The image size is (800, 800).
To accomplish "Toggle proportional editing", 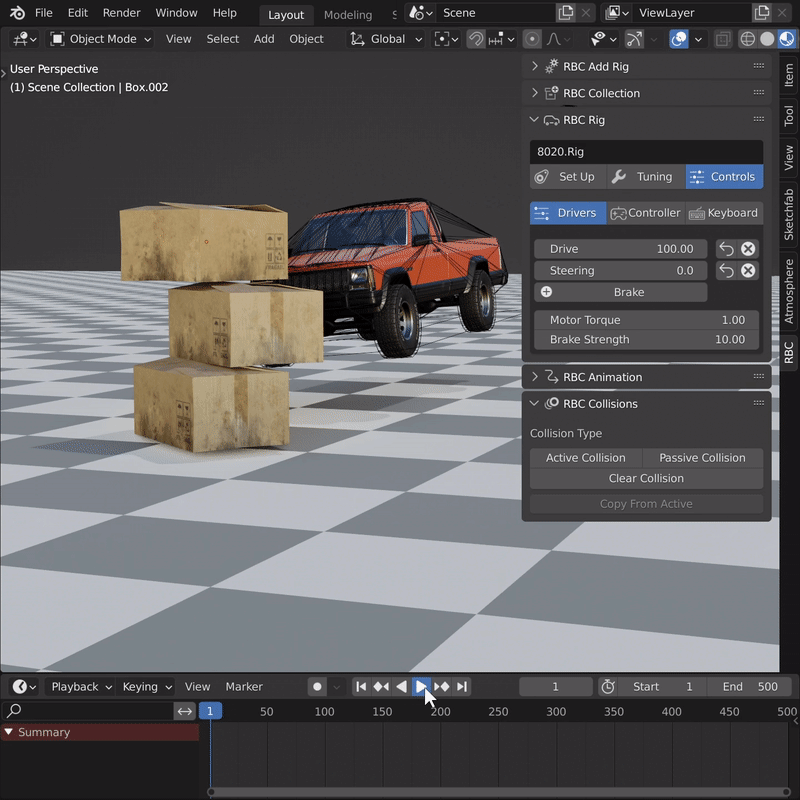I will click(532, 39).
